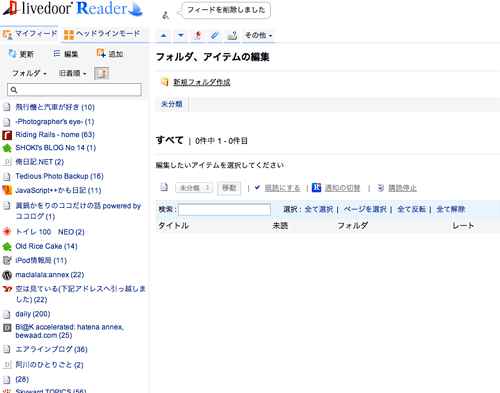
Task: Click the 移動 move button
Action: pos(229,188)
